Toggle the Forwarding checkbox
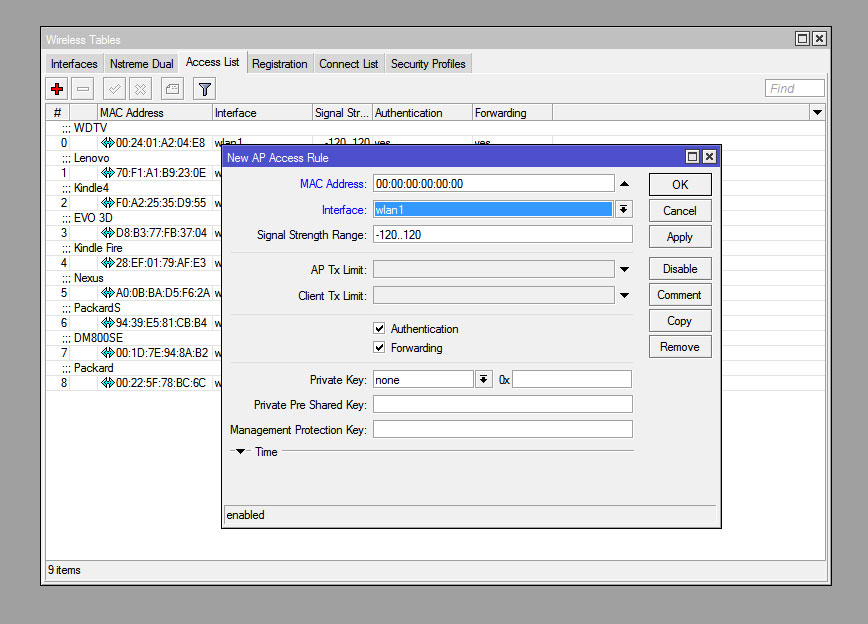The width and height of the screenshot is (868, 624). [x=379, y=348]
